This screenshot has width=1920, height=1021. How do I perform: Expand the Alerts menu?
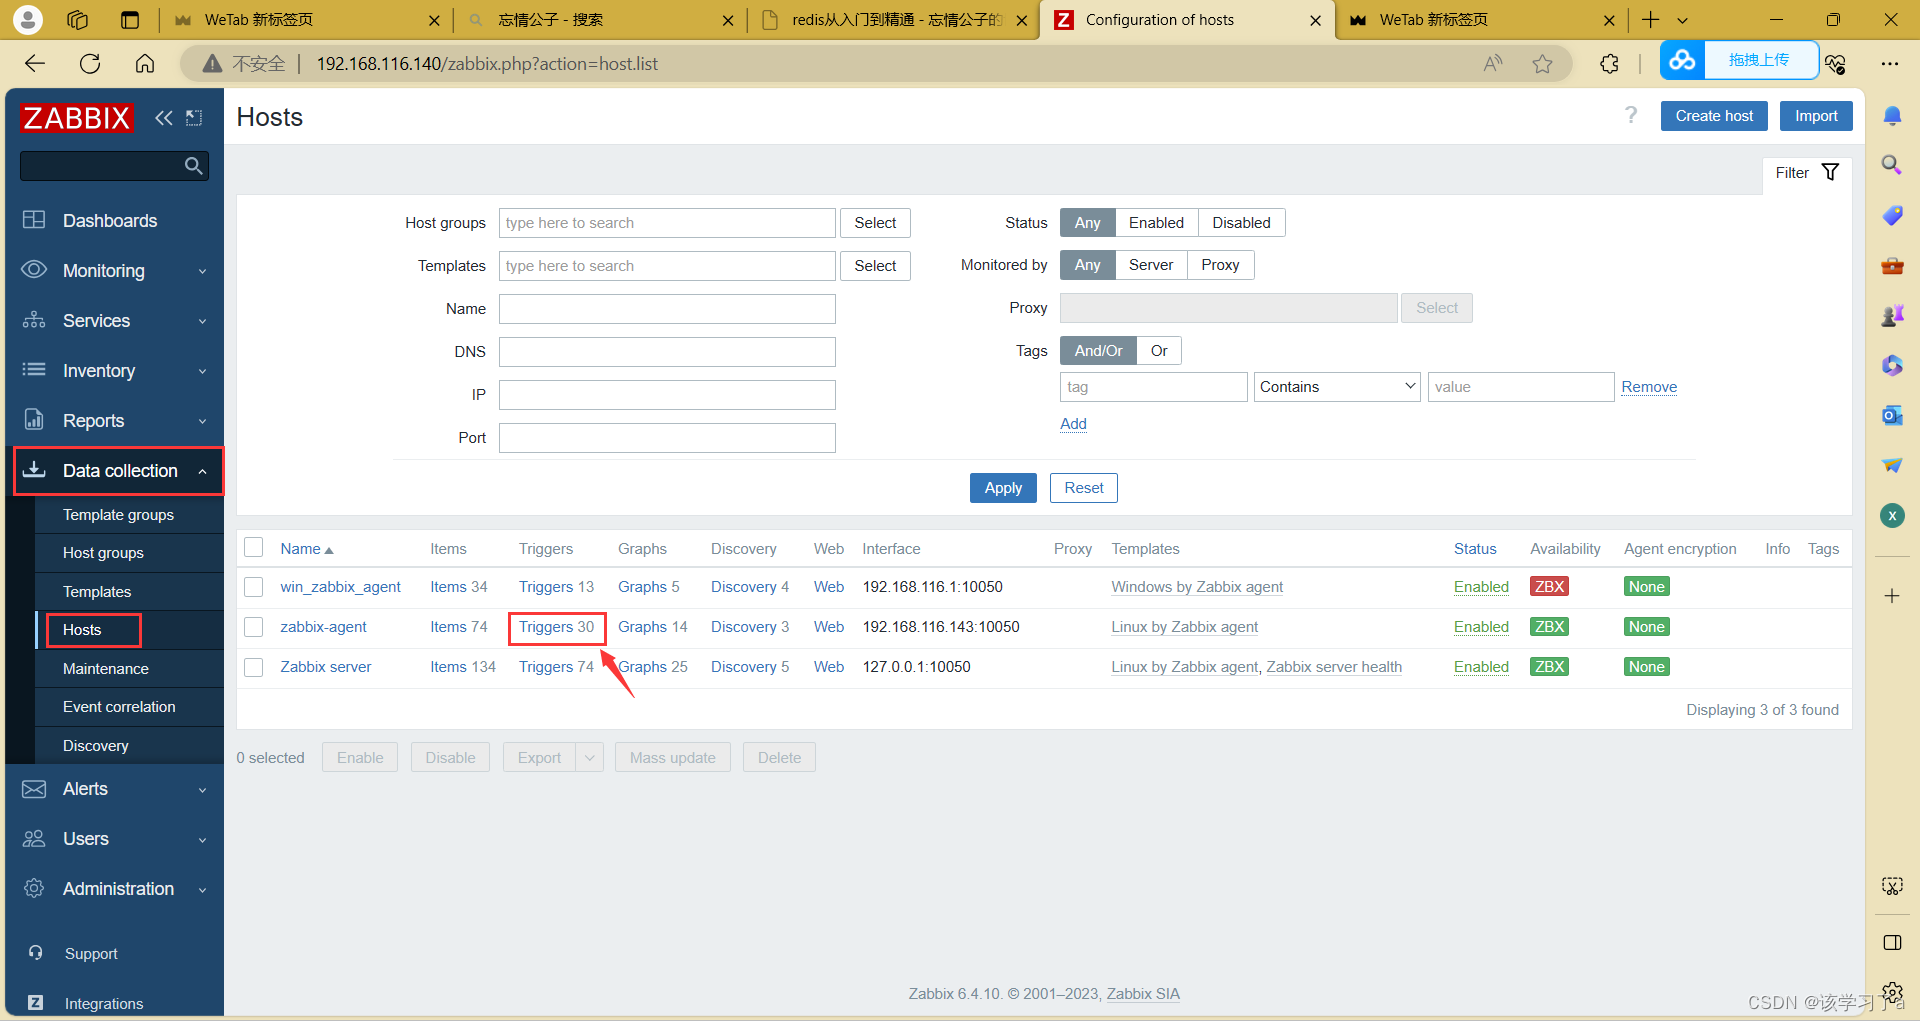pyautogui.click(x=115, y=789)
